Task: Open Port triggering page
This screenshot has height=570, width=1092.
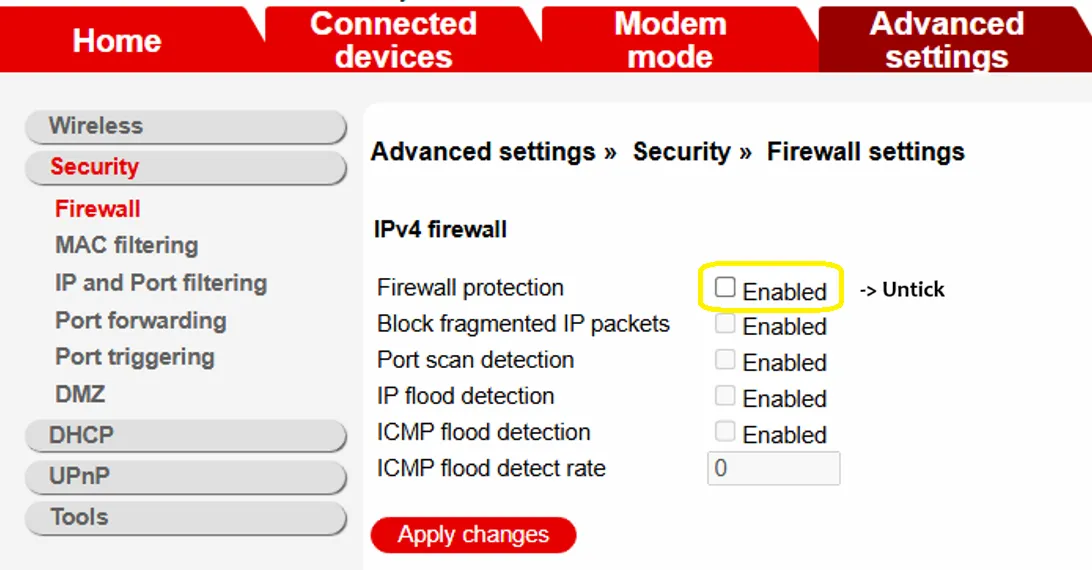Action: point(135,357)
